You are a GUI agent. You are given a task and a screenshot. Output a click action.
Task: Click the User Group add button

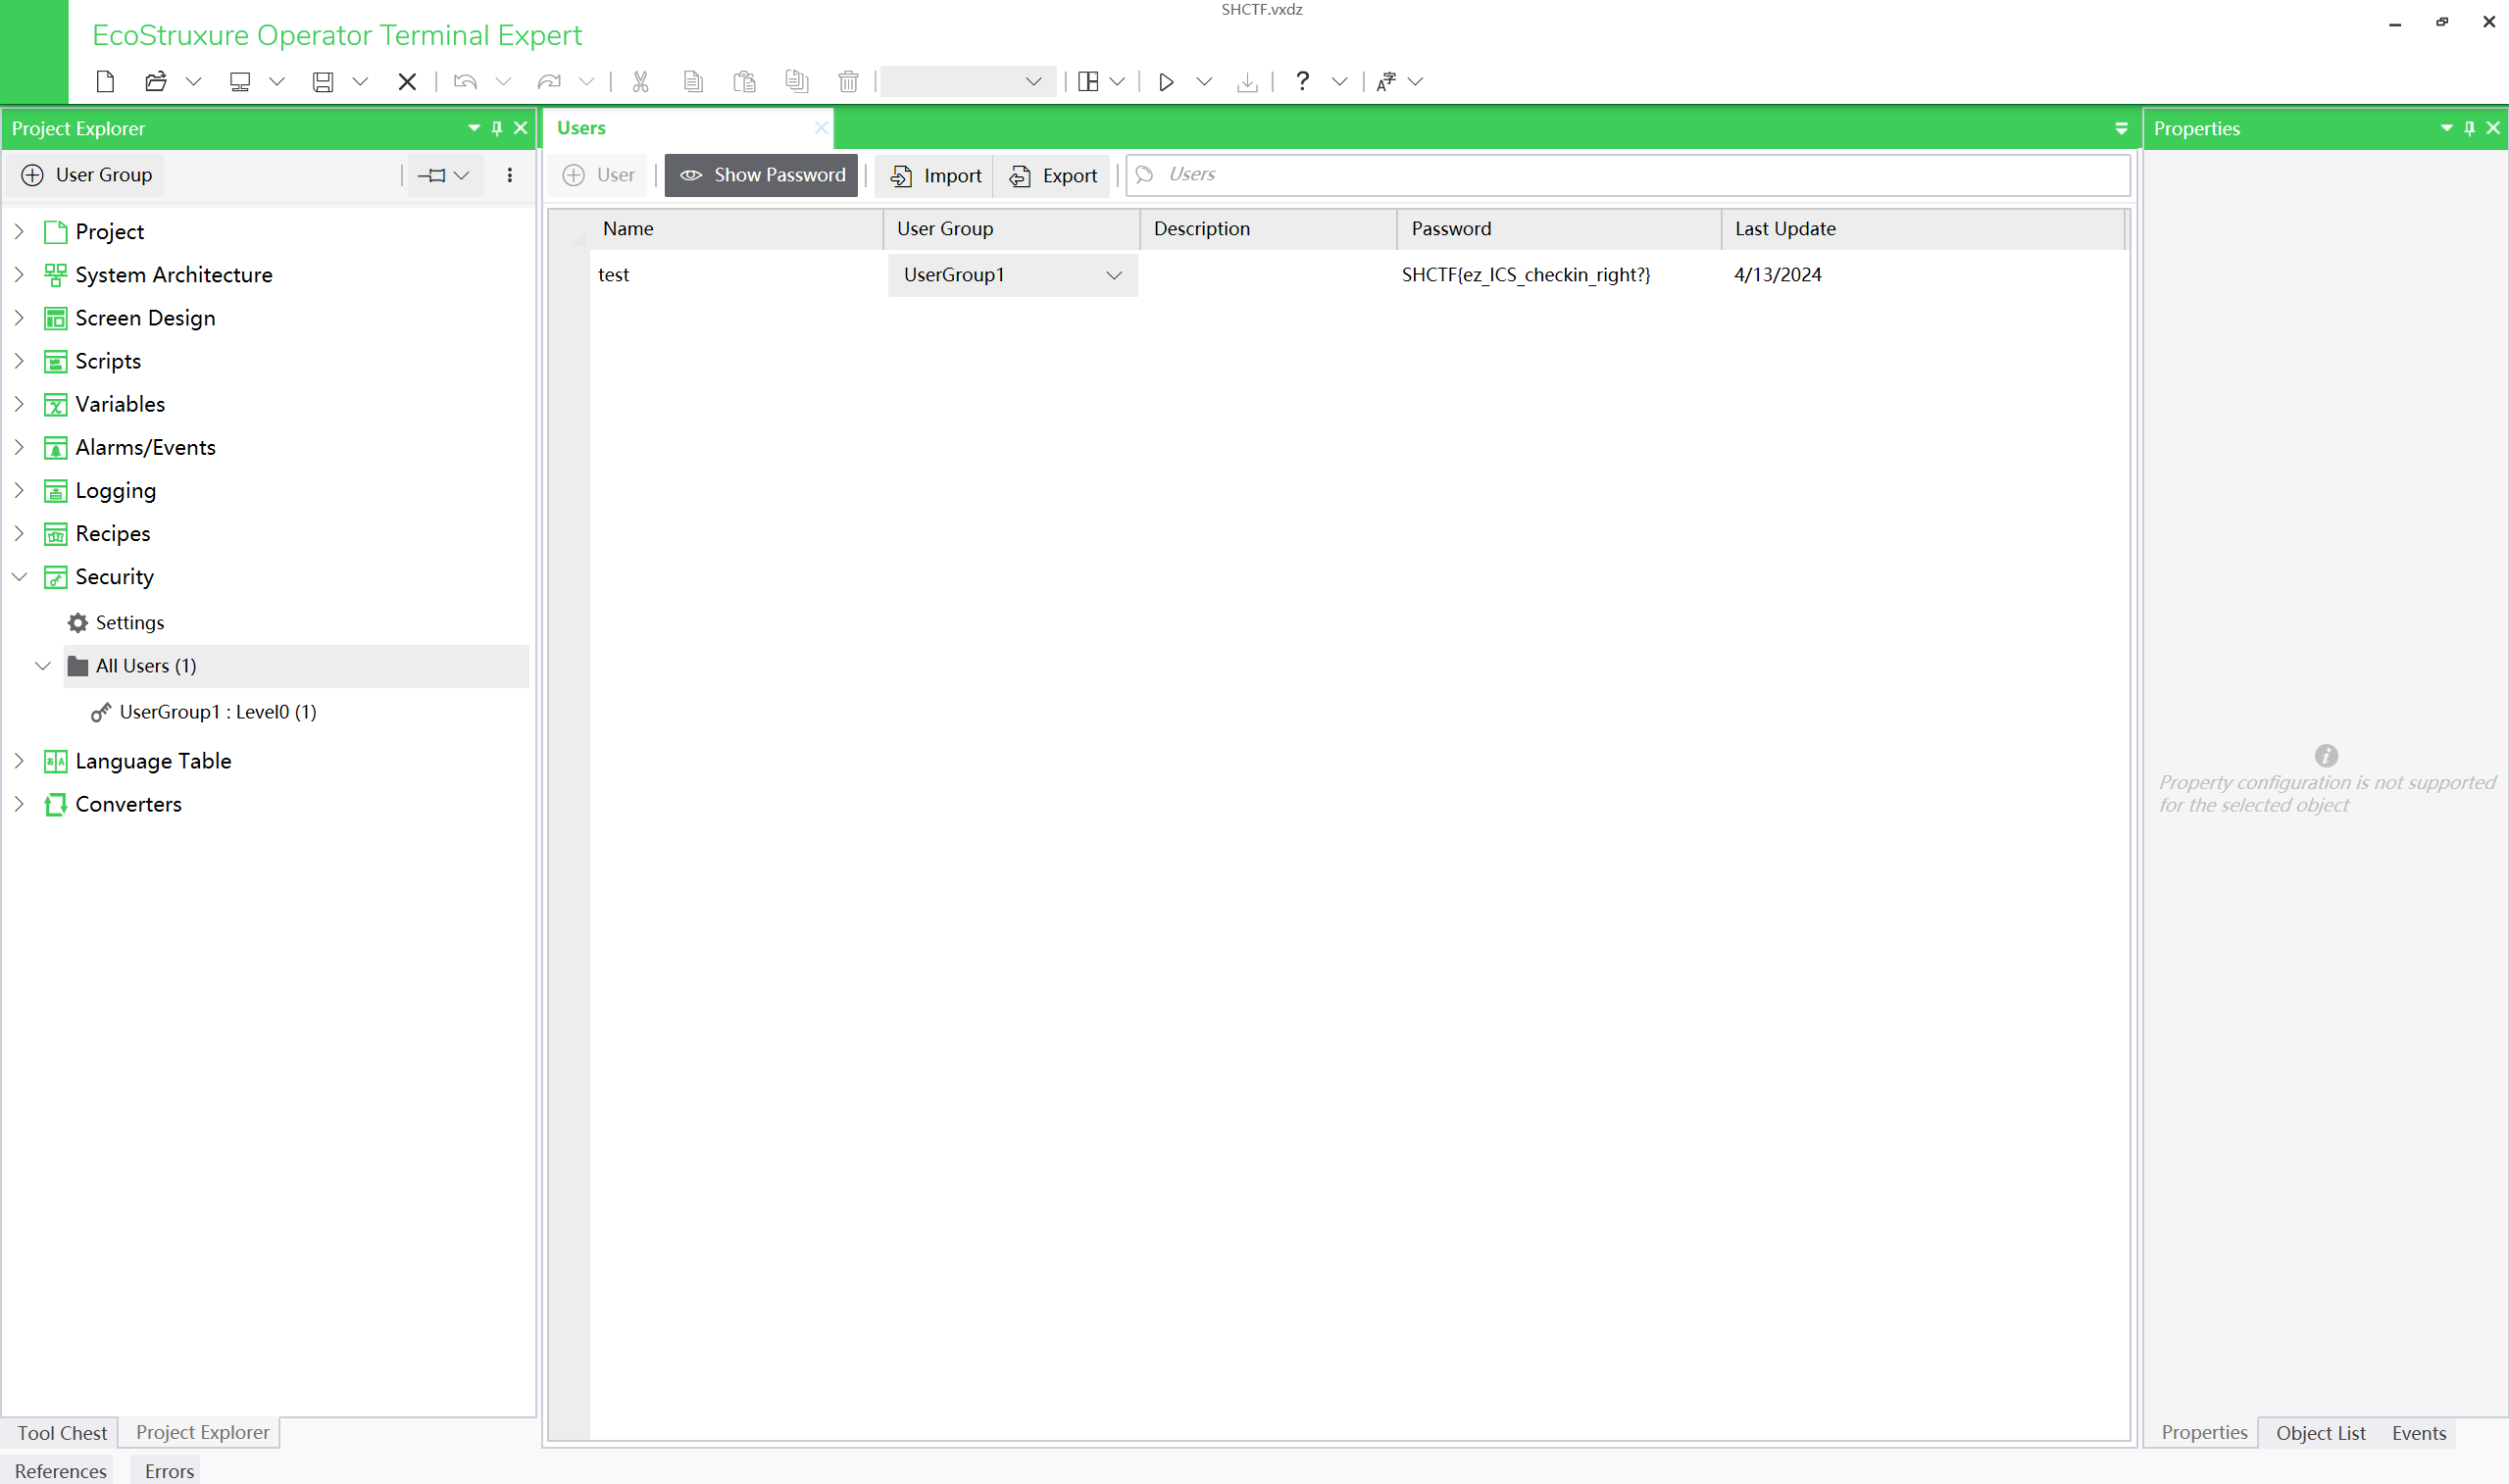pyautogui.click(x=87, y=175)
